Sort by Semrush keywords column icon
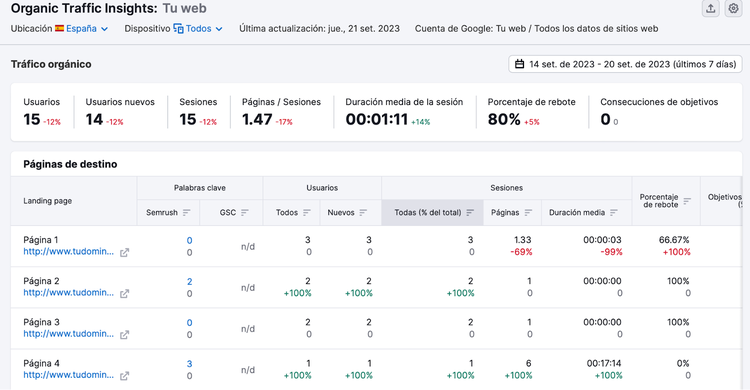750x390 pixels. pyautogui.click(x=187, y=212)
